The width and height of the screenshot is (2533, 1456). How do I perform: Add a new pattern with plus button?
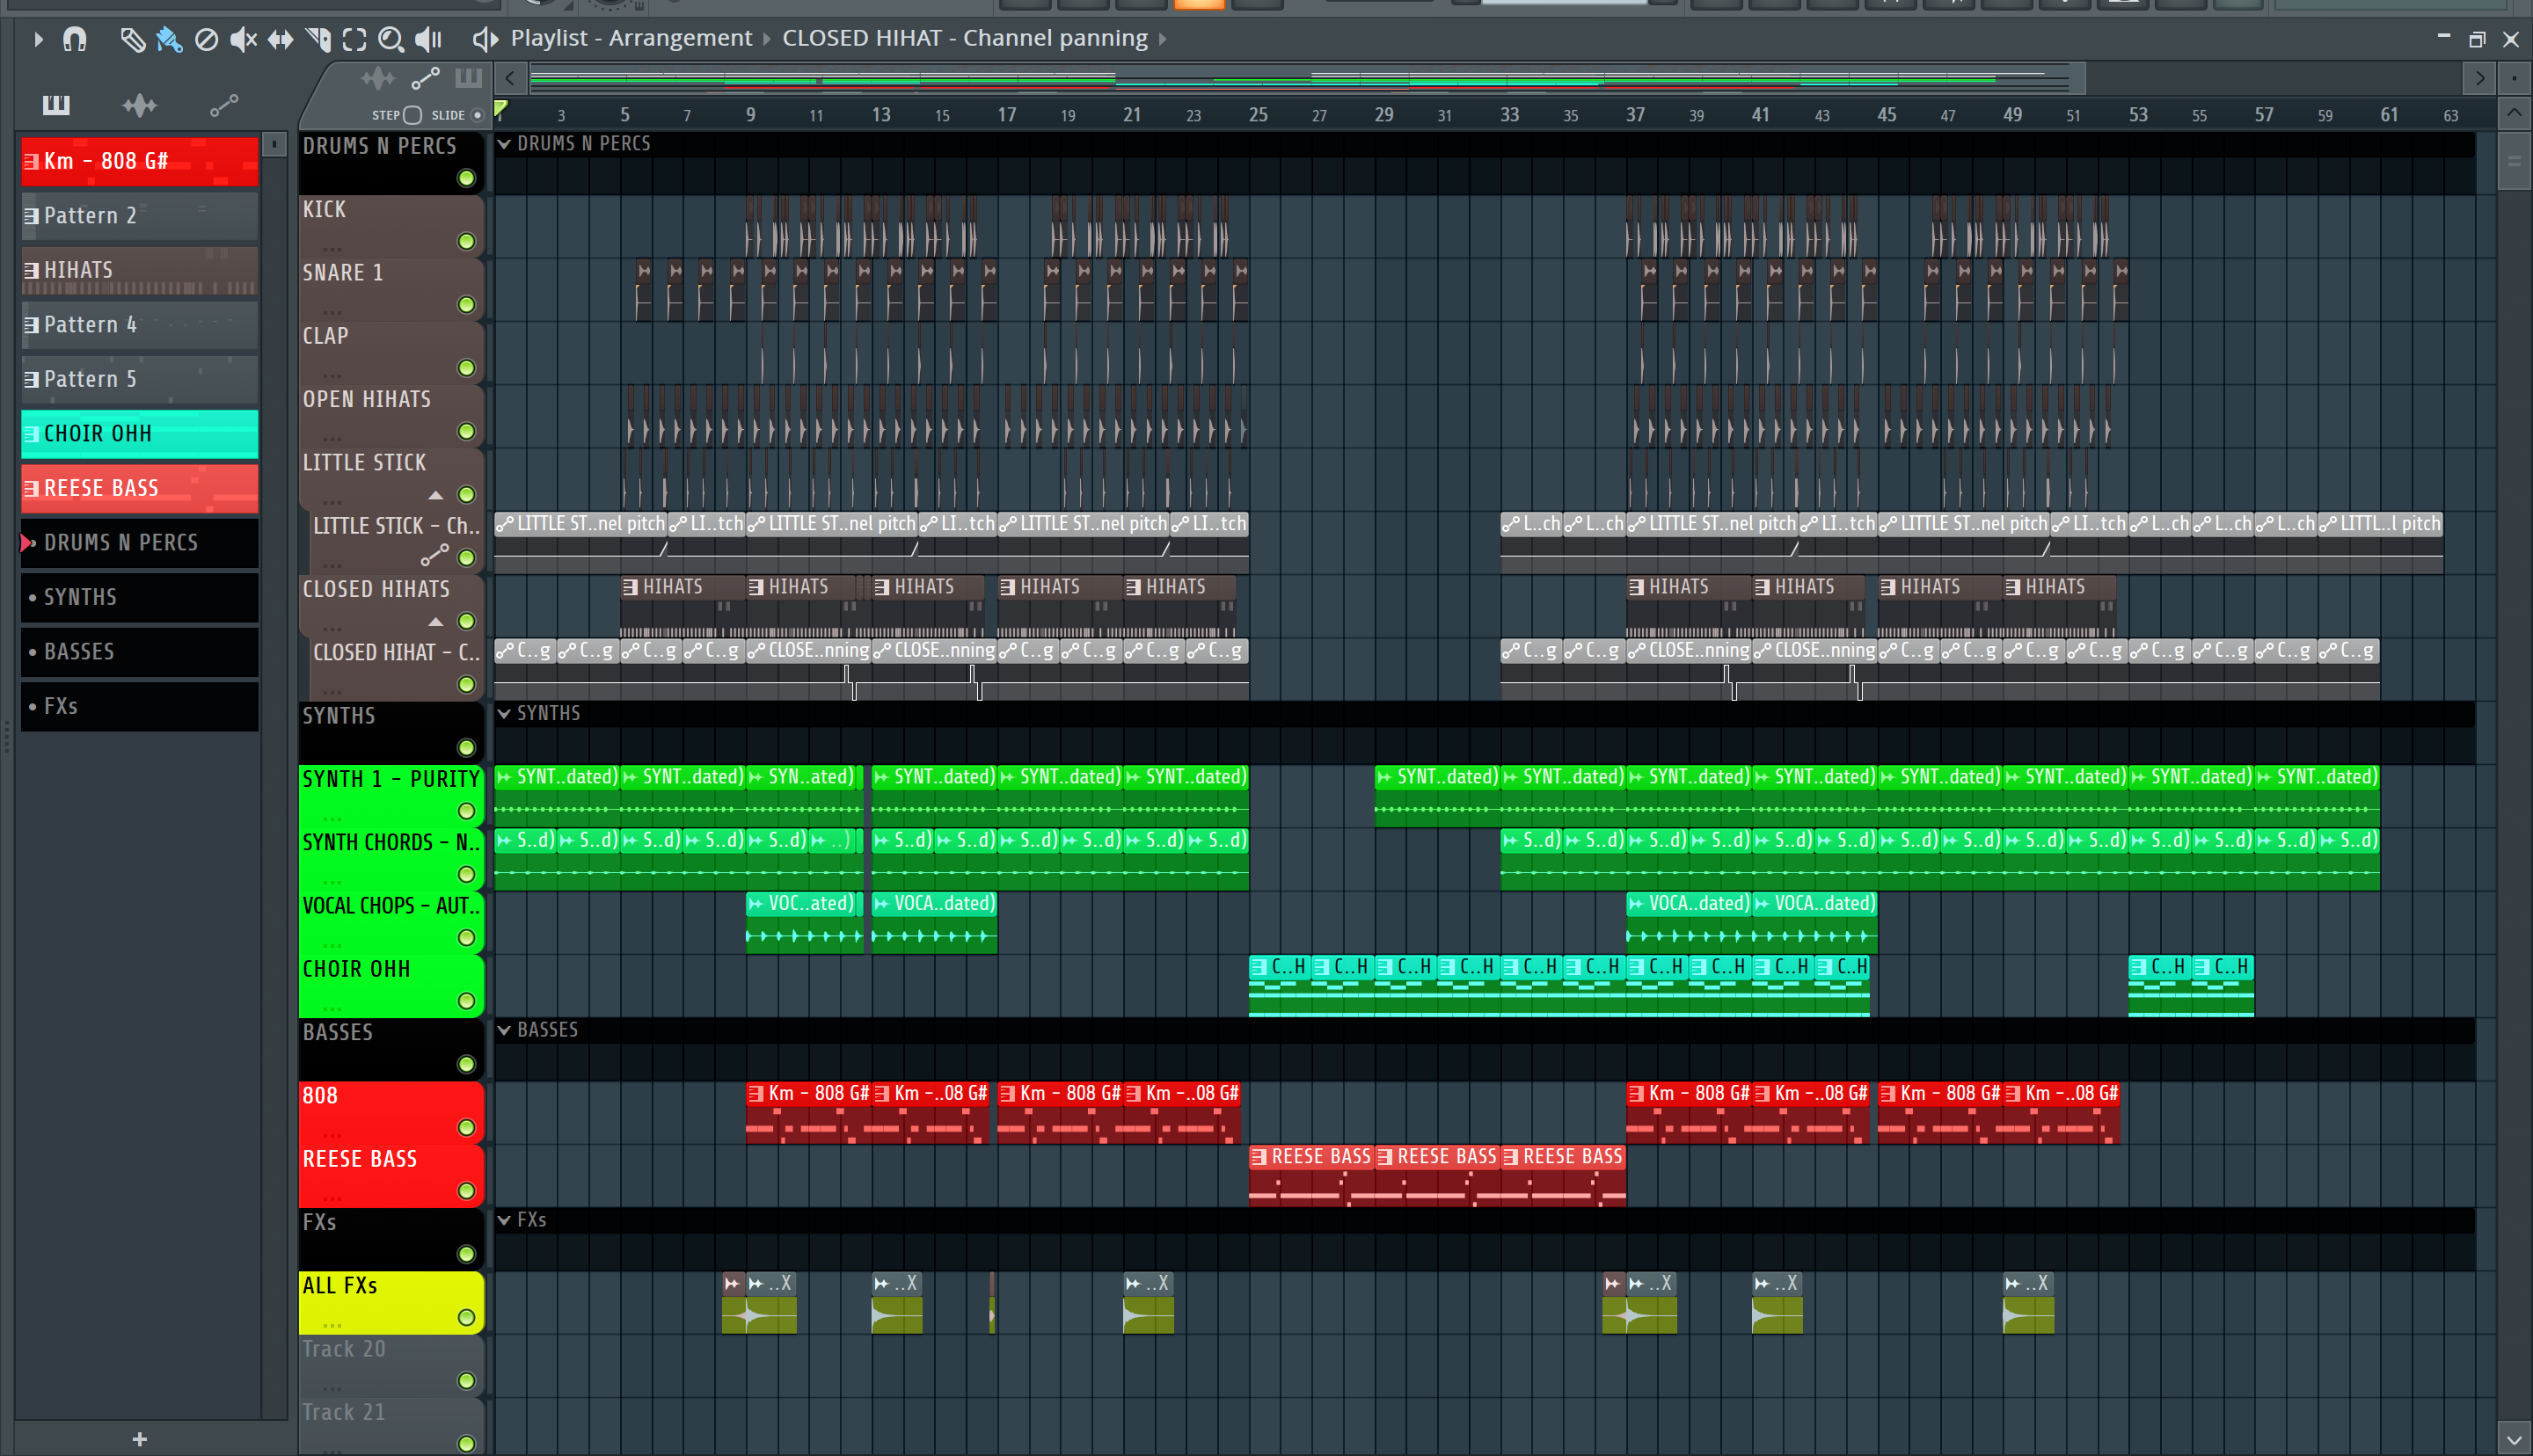click(140, 1439)
